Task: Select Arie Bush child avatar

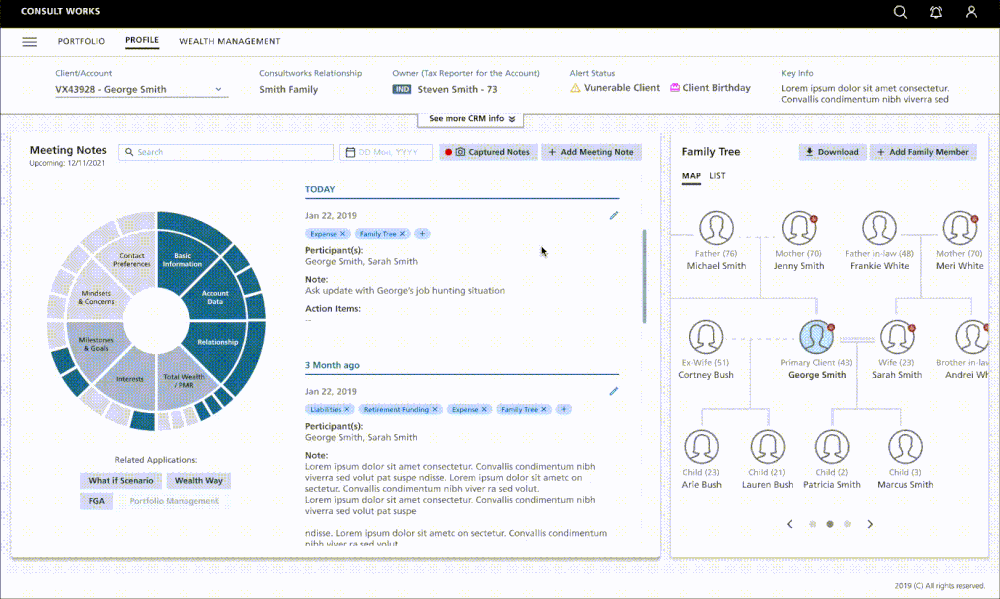Action: coord(702,447)
